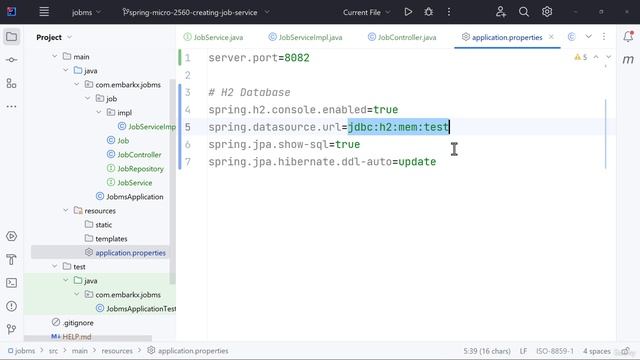
Task: Go to previous highlighted problem
Action: (596, 57)
